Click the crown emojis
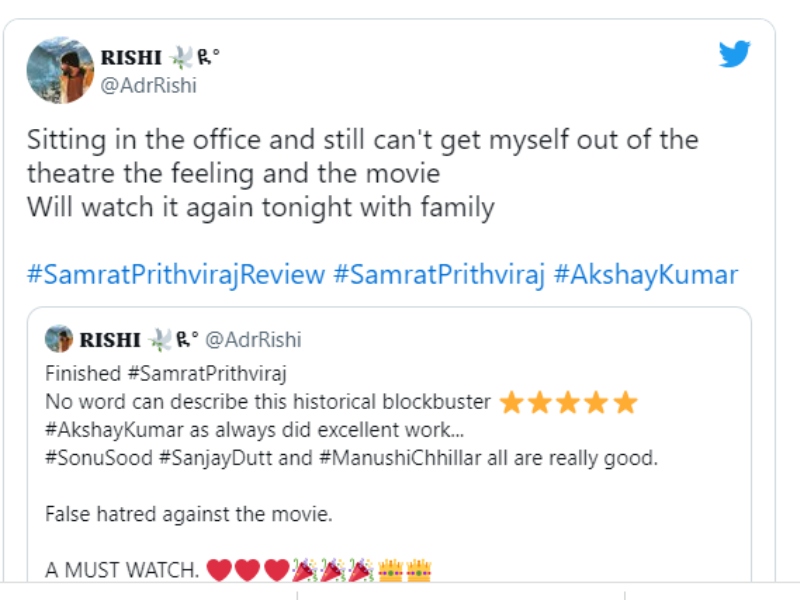This screenshot has height=600, width=800. click(405, 571)
